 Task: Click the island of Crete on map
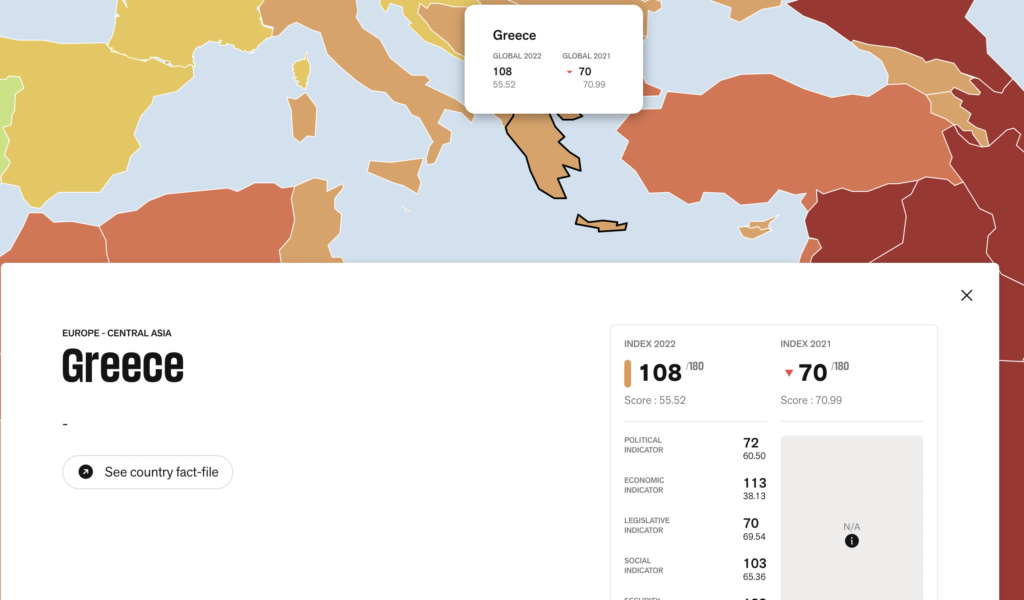pos(602,224)
